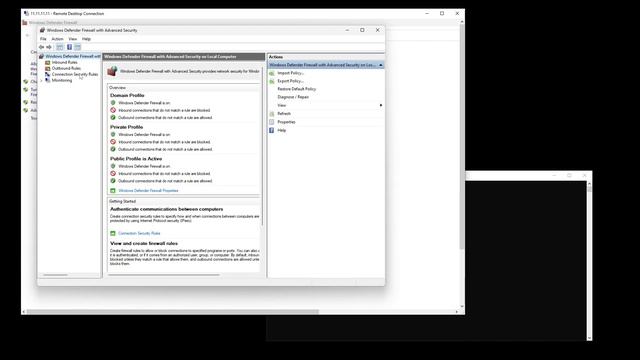Screen dimensions: 640x360
Task: Select Connection Security Rules in the tree
Action: tap(75, 74)
